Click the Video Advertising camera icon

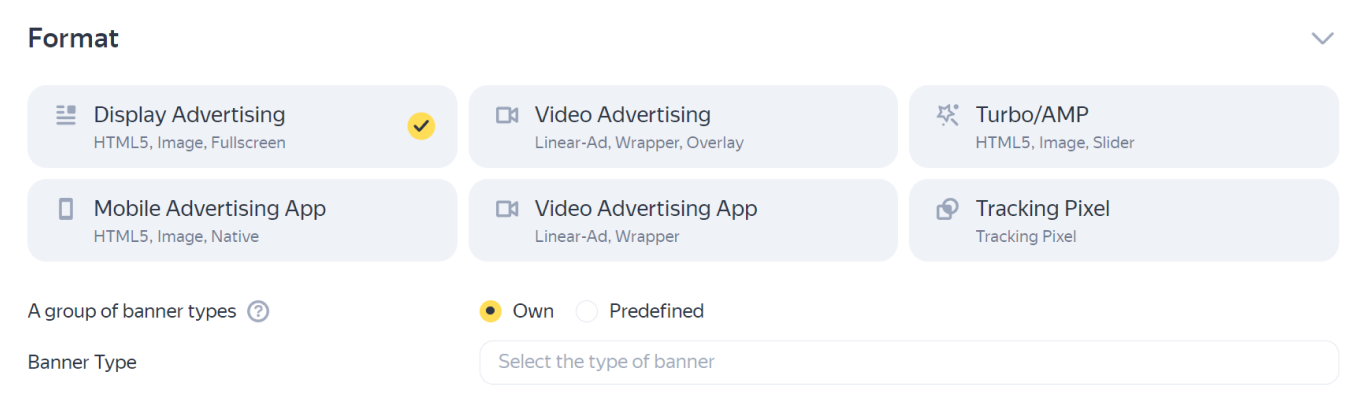click(x=507, y=115)
